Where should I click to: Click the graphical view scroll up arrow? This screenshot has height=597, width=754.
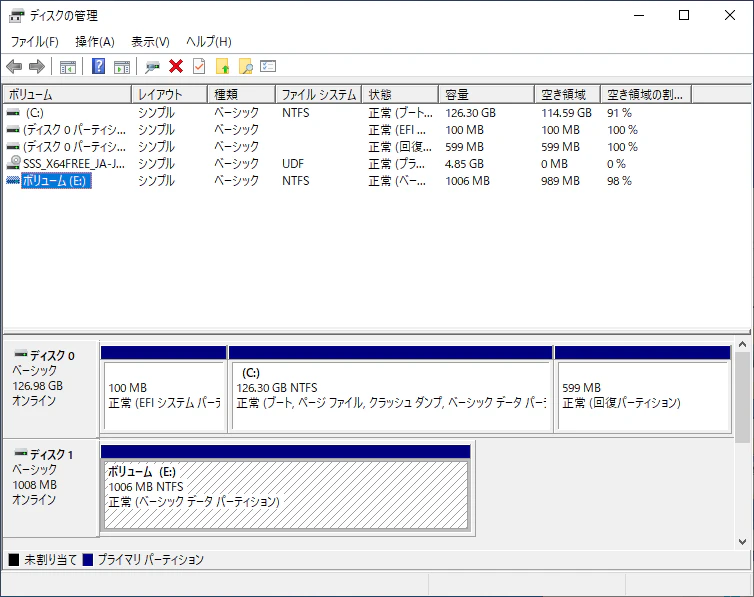(x=742, y=345)
